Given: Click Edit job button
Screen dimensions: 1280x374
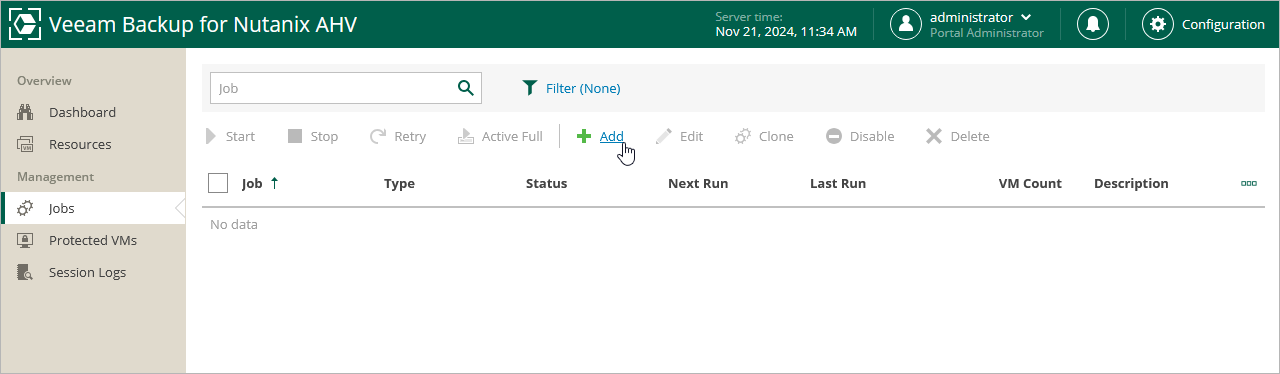Looking at the screenshot, I should 680,136.
